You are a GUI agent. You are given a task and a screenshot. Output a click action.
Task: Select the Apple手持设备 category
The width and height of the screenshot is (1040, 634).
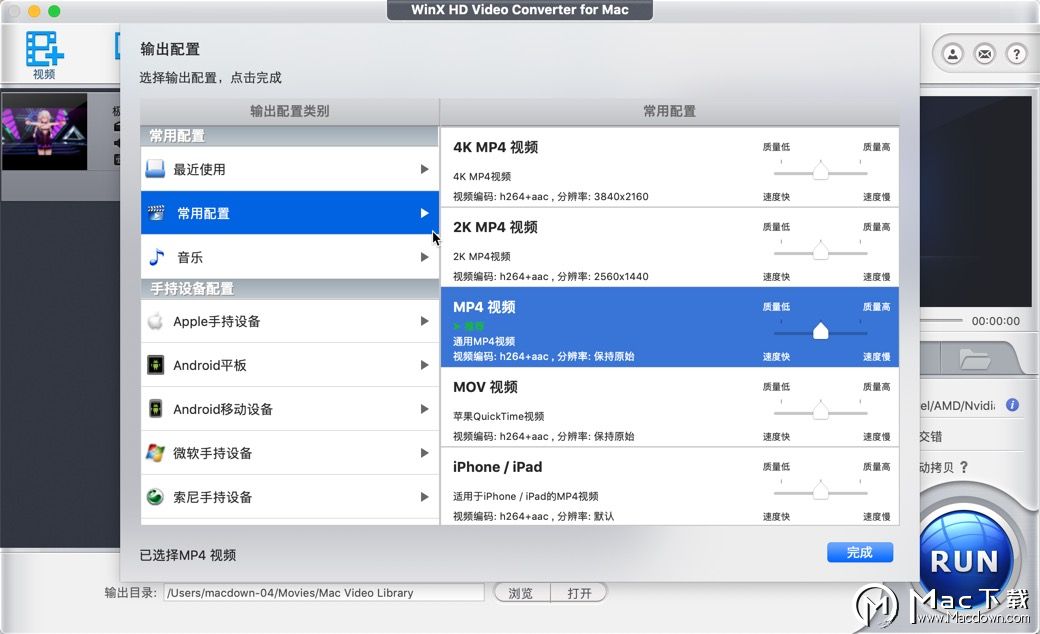point(290,321)
